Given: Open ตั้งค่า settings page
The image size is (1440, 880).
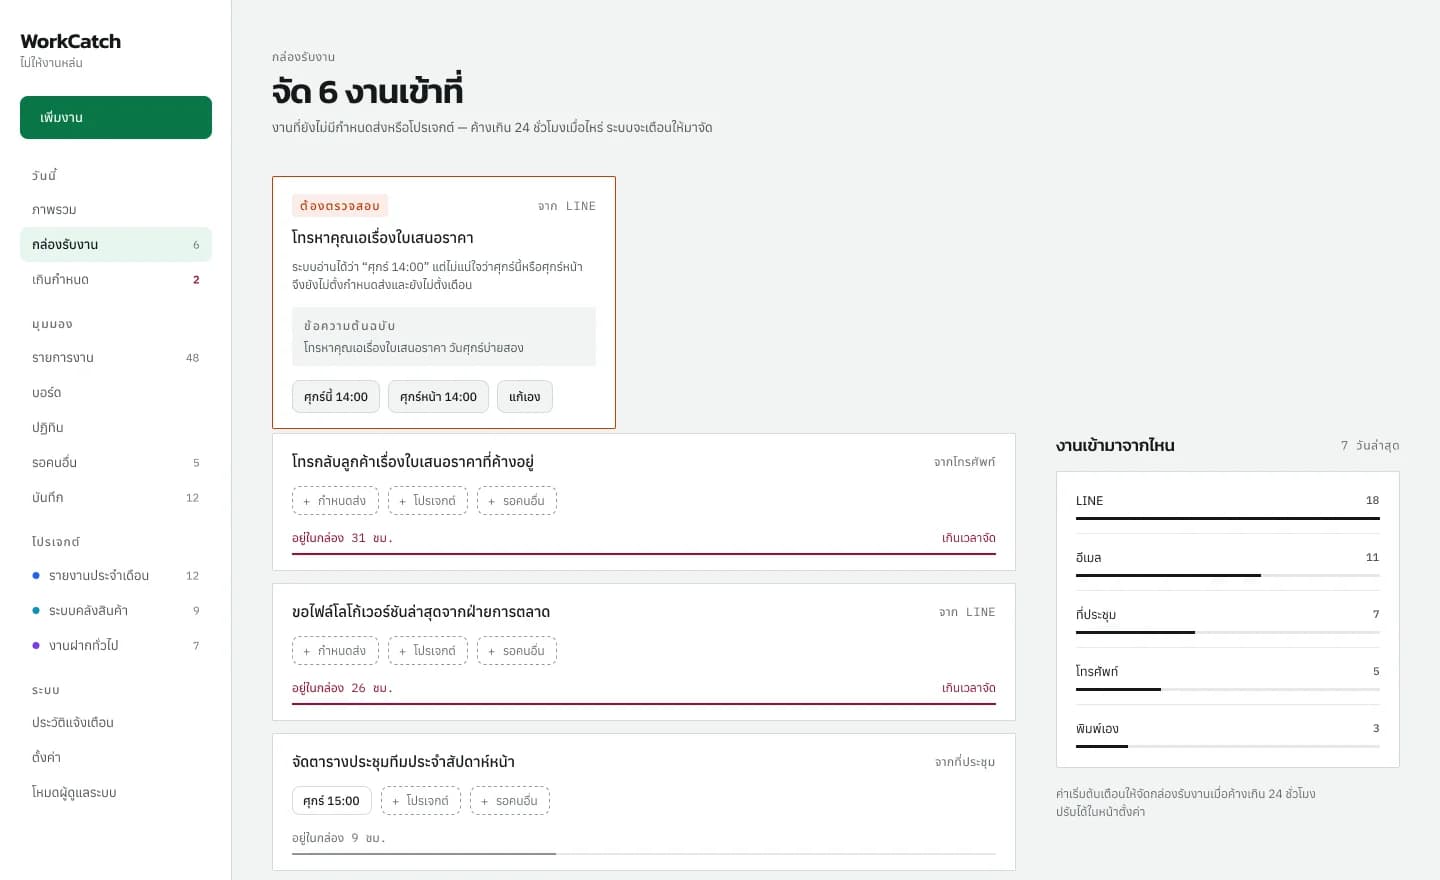Looking at the screenshot, I should 116,758.
